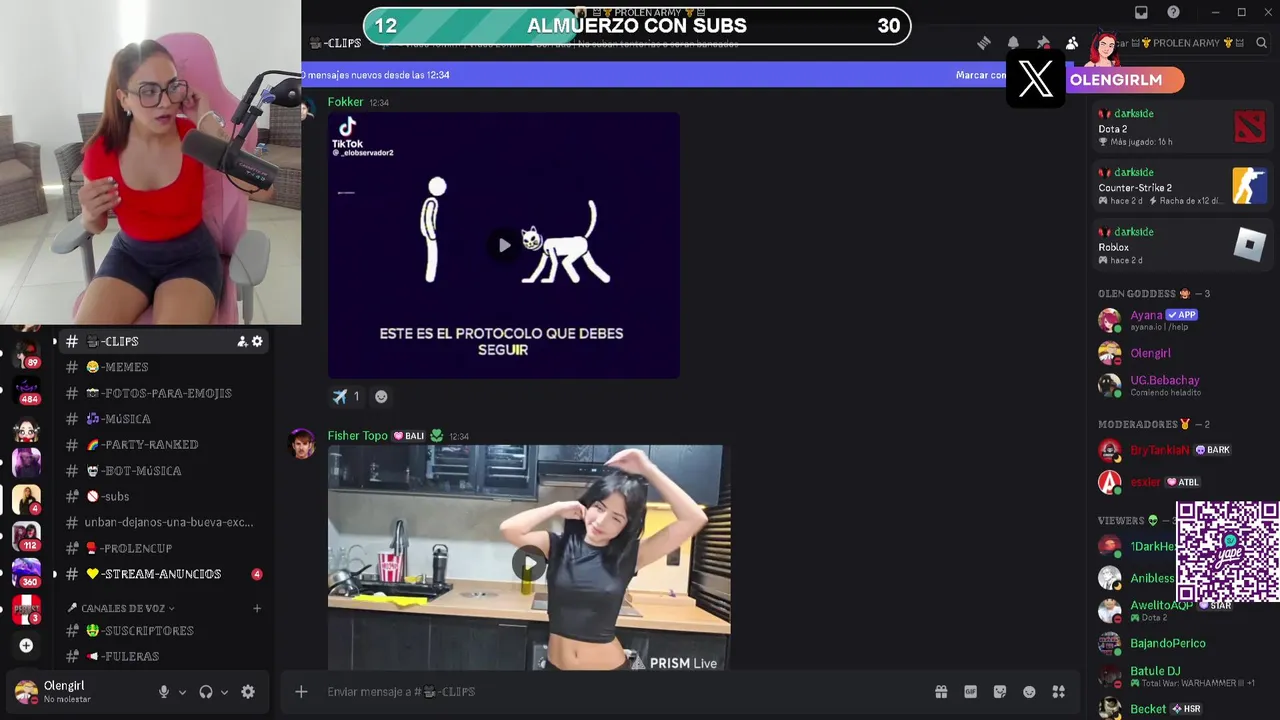1280x720 pixels.
Task: Search in the PROLEN ARMY search field
Action: point(1185,43)
